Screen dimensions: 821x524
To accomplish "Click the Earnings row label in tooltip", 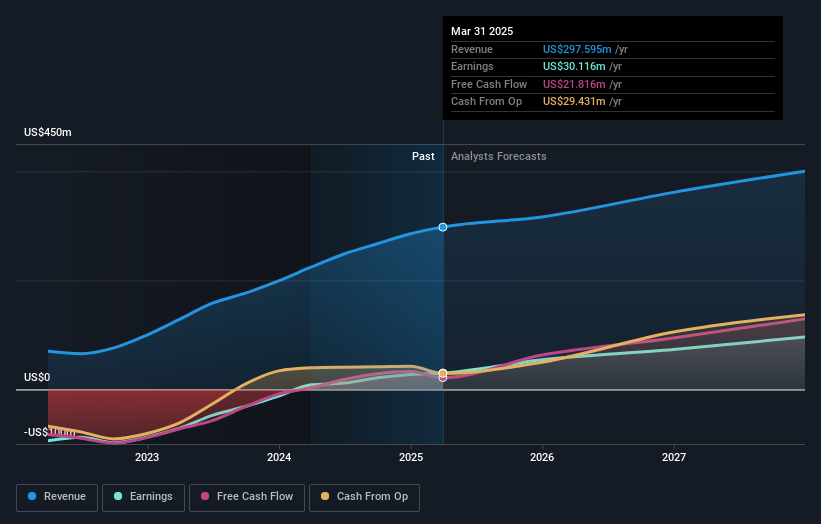I will click(x=472, y=66).
